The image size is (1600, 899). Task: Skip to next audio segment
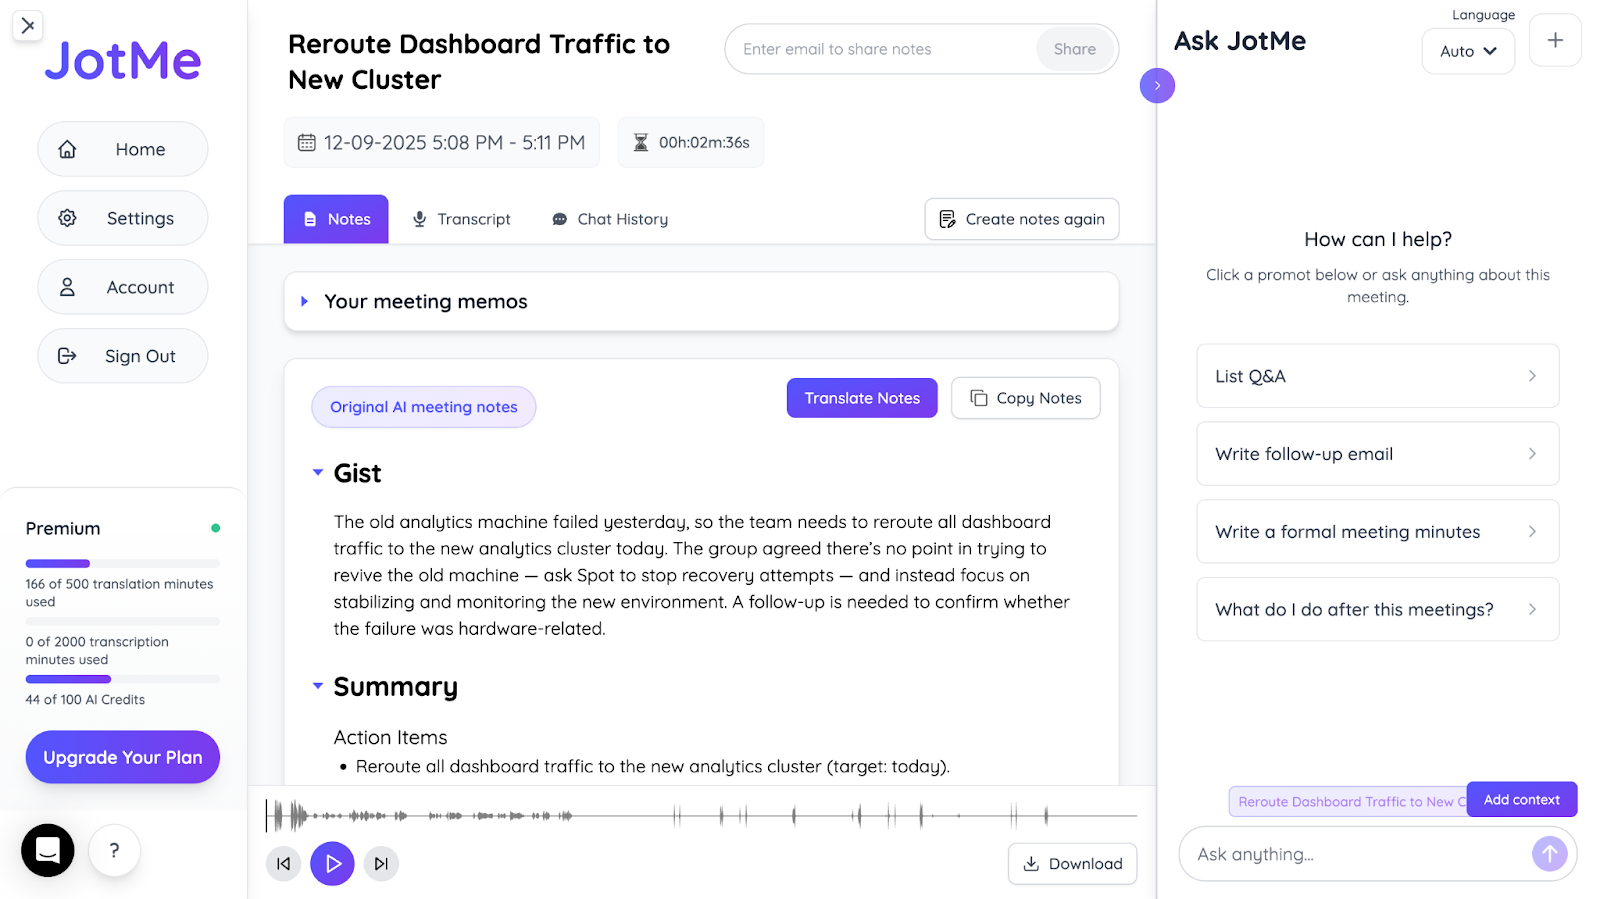(x=381, y=864)
